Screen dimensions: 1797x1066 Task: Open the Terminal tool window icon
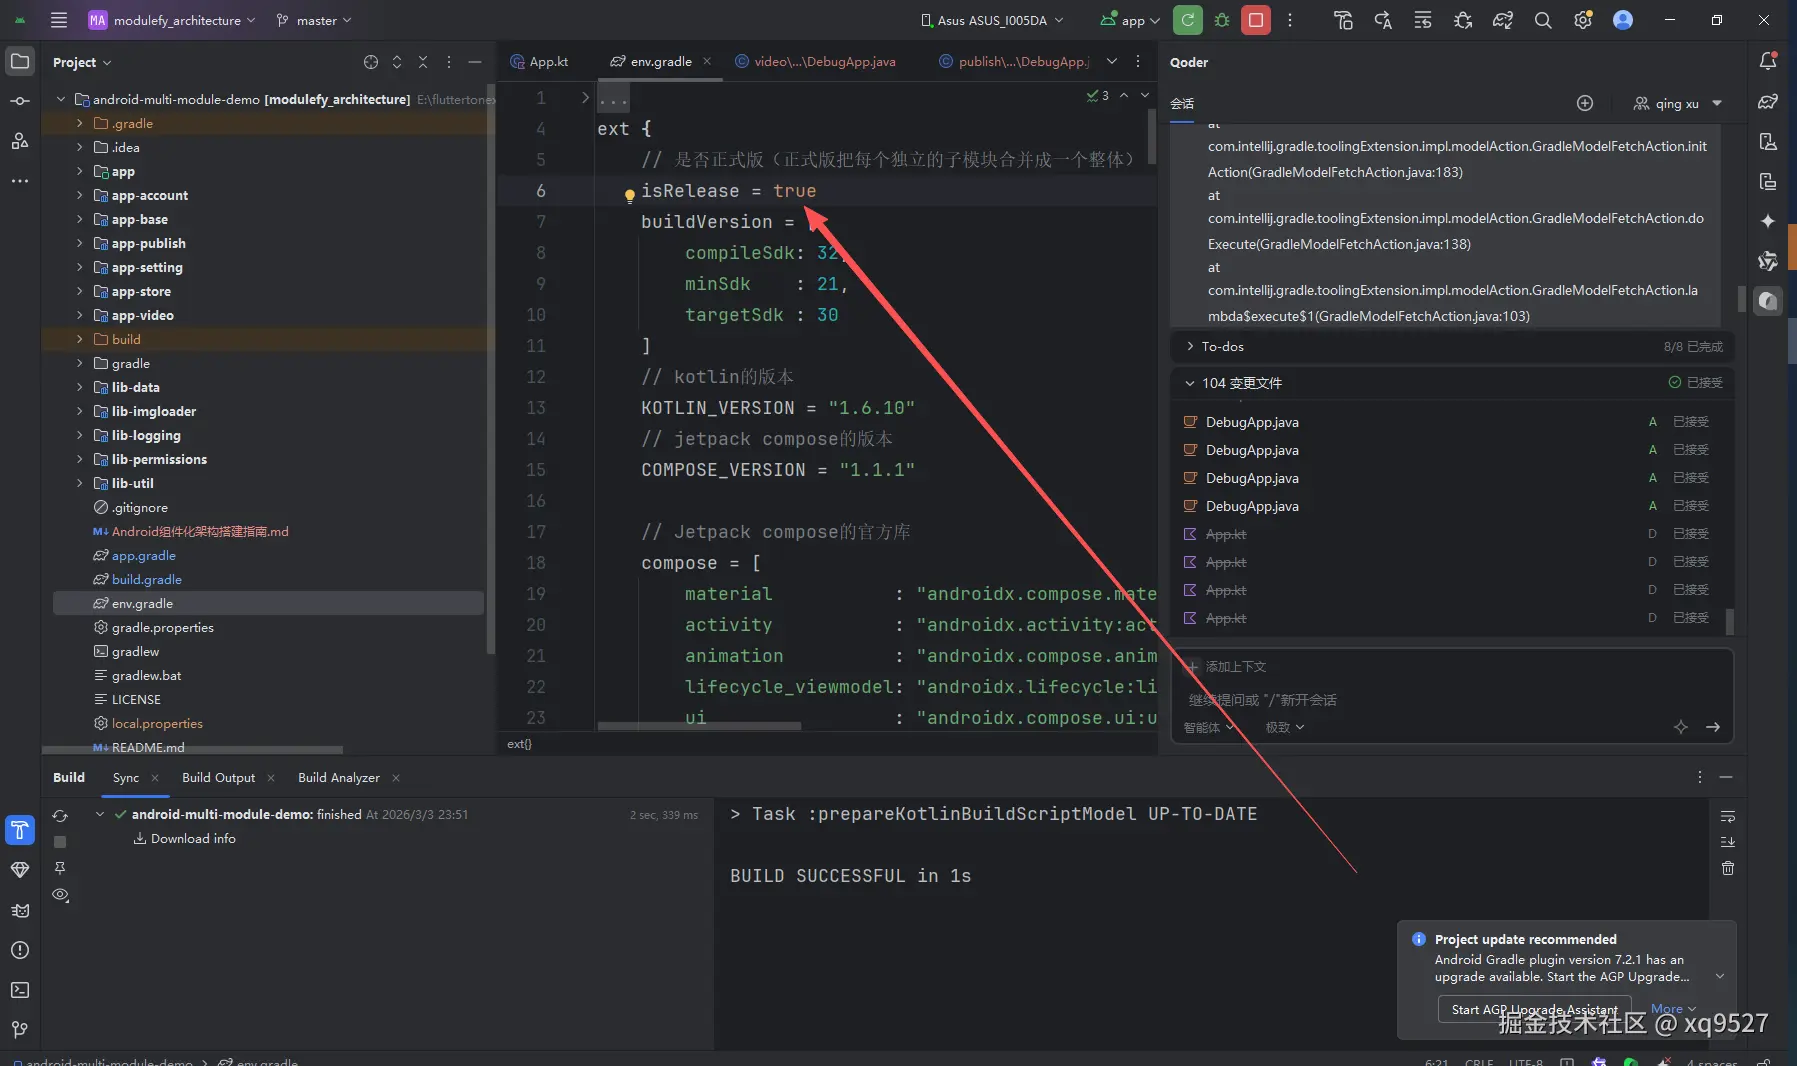[x=20, y=990]
